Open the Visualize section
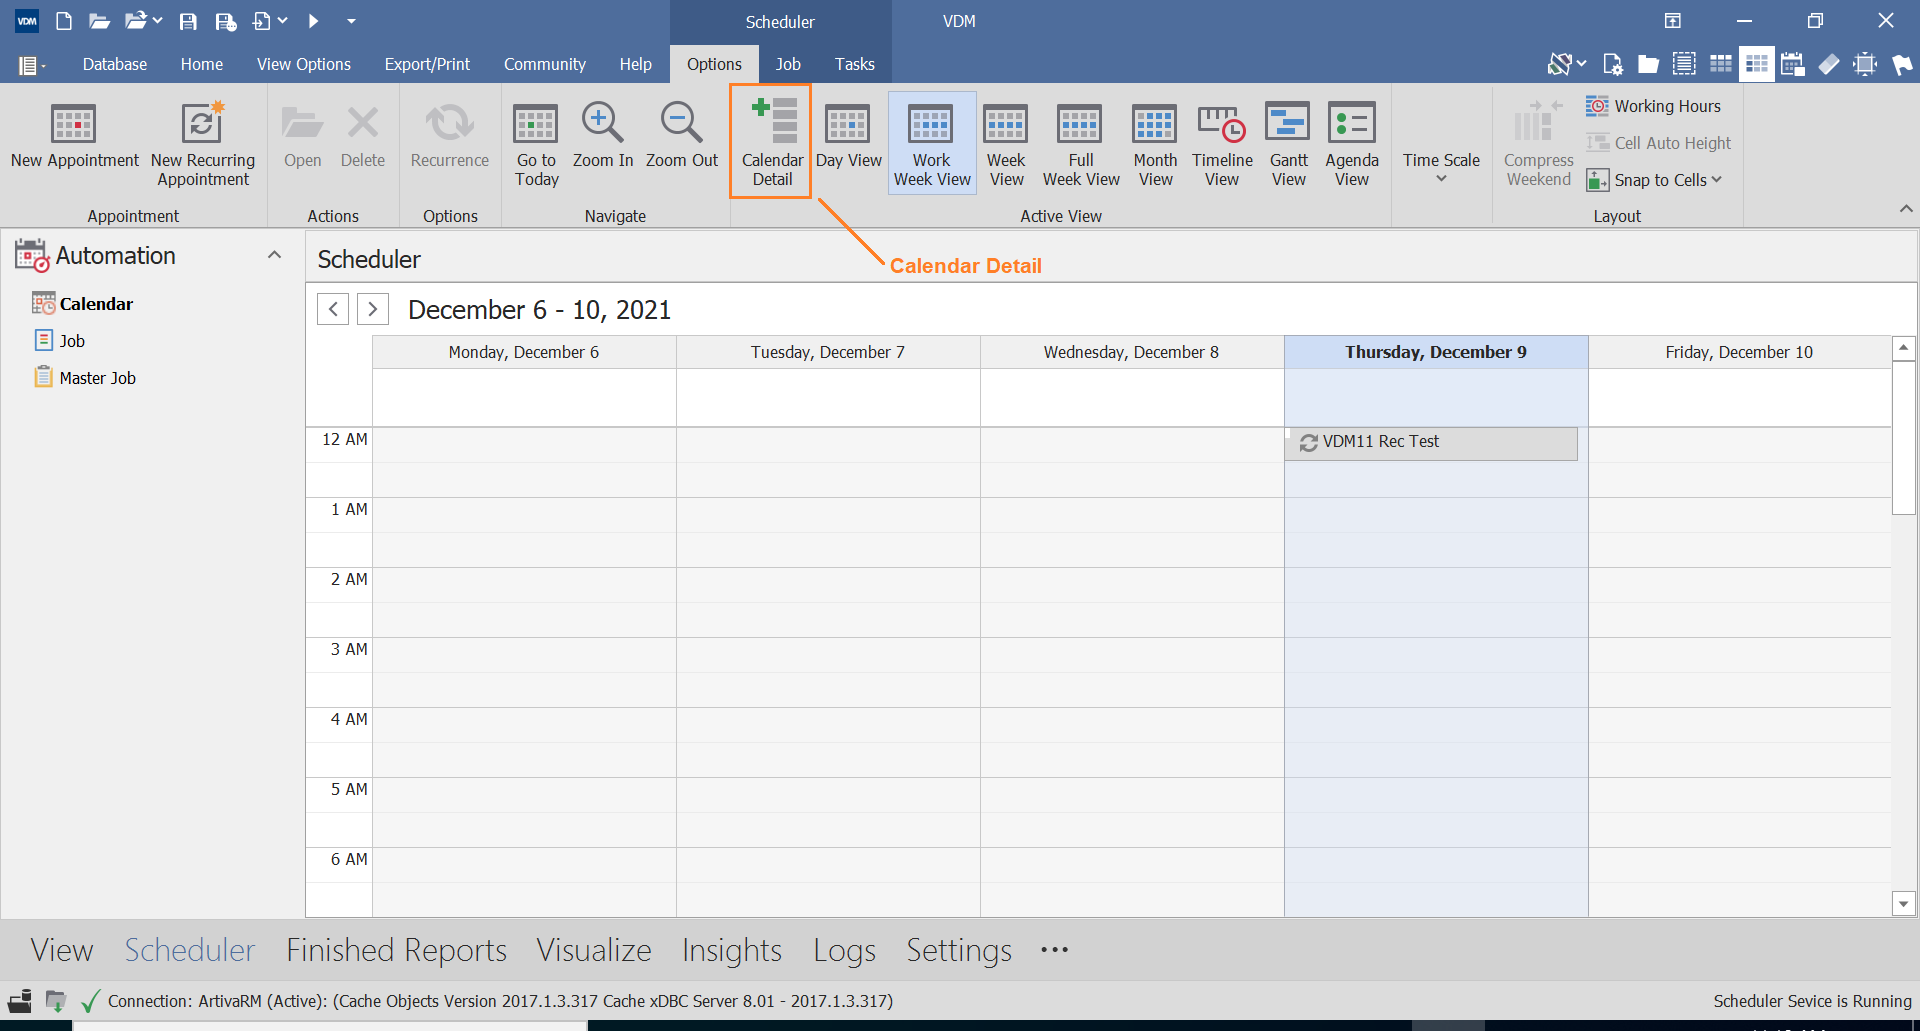The width and height of the screenshot is (1920, 1031). tap(594, 950)
